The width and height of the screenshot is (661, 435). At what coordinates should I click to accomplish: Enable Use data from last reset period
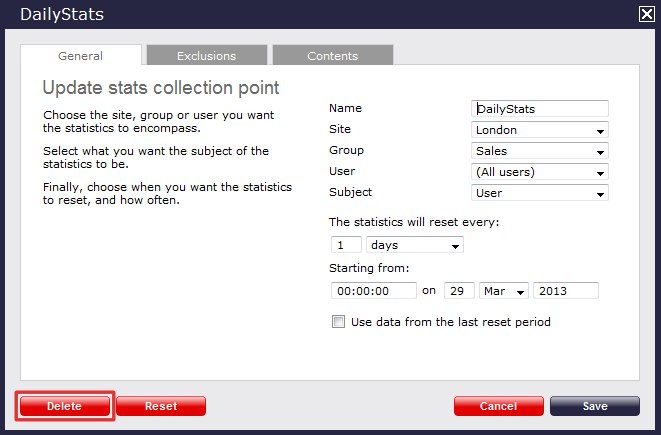click(338, 322)
